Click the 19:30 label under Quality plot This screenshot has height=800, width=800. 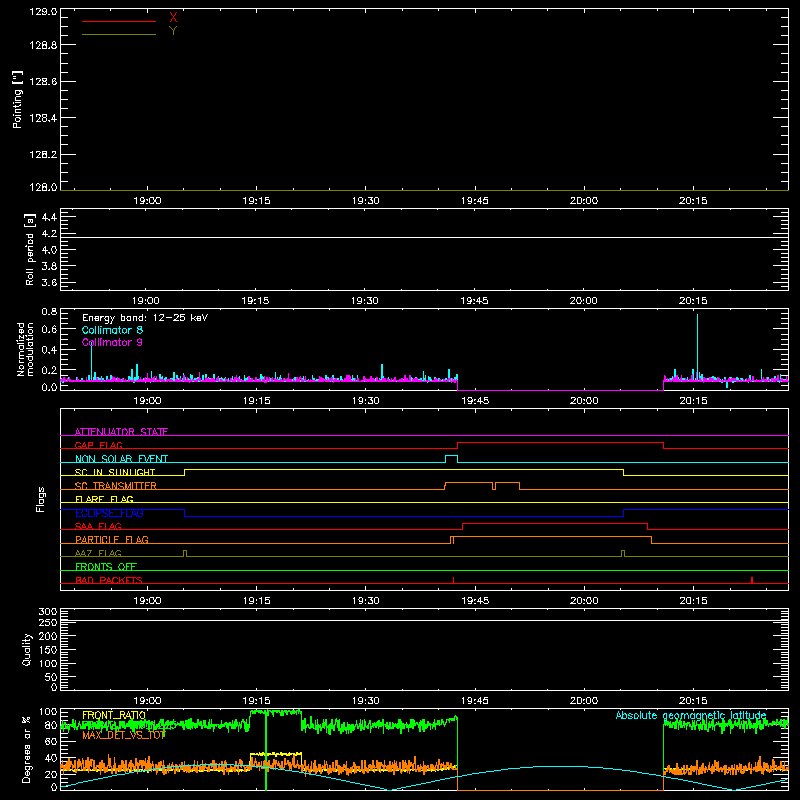[365, 701]
